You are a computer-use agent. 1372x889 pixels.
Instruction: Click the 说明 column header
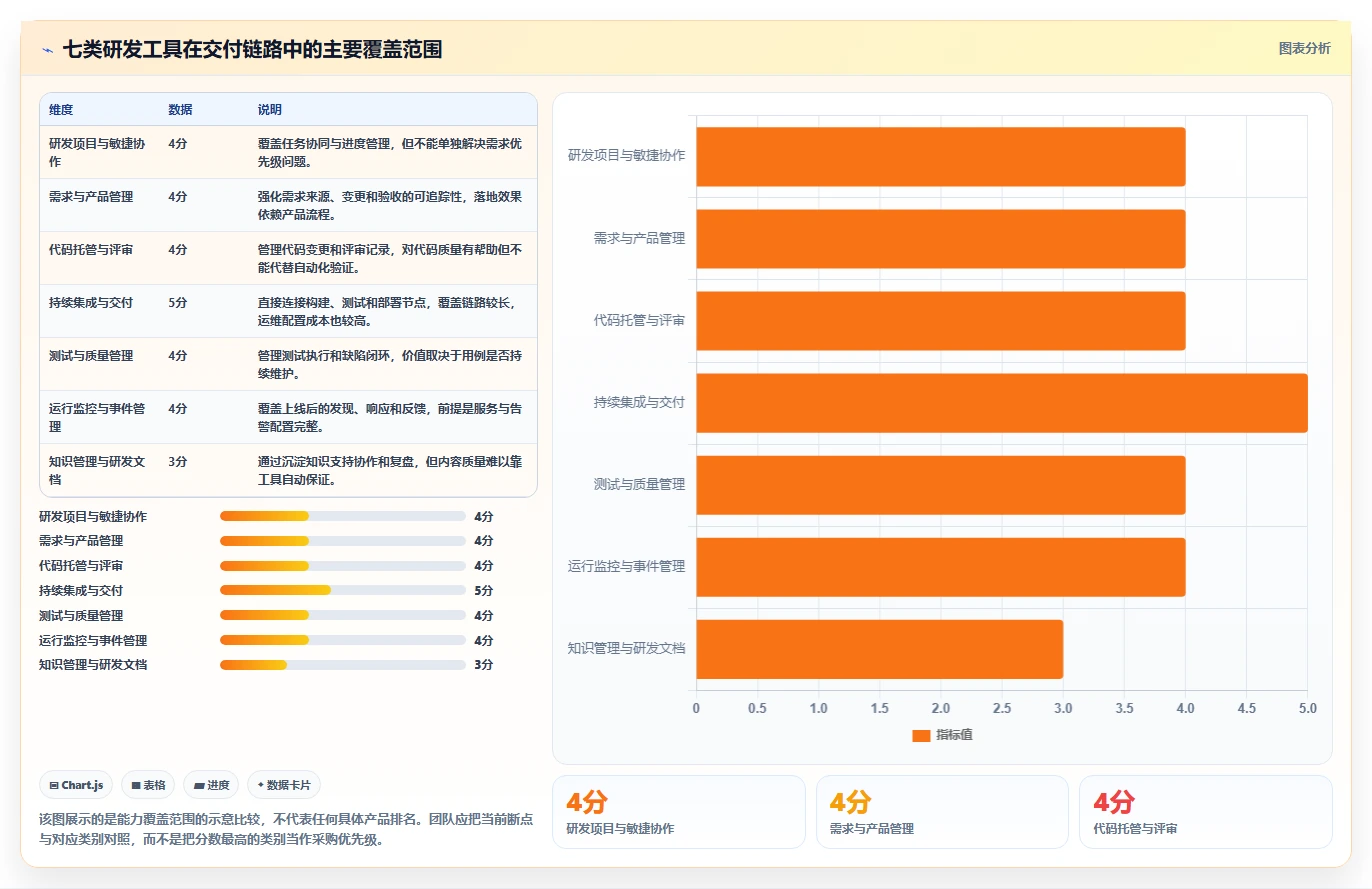pos(270,109)
